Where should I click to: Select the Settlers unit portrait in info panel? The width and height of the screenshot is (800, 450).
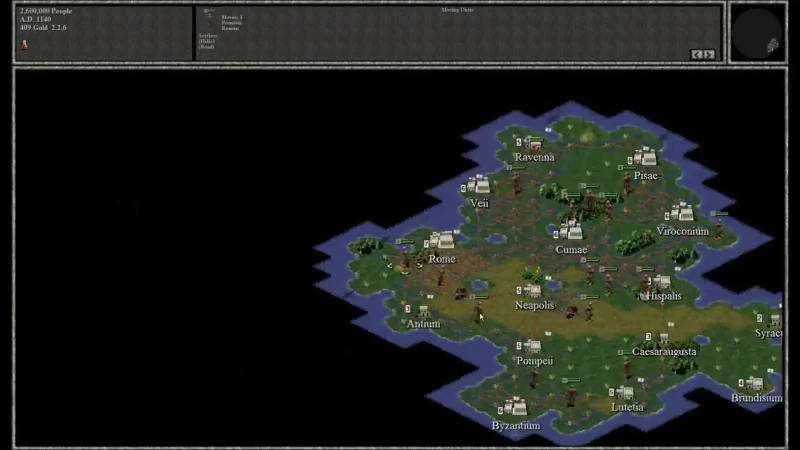click(x=209, y=20)
